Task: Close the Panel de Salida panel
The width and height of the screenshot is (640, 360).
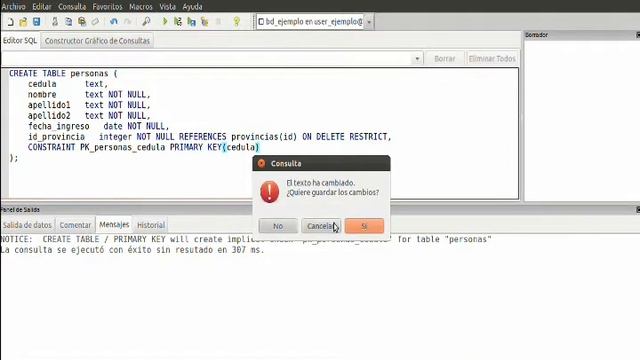Action: click(638, 209)
